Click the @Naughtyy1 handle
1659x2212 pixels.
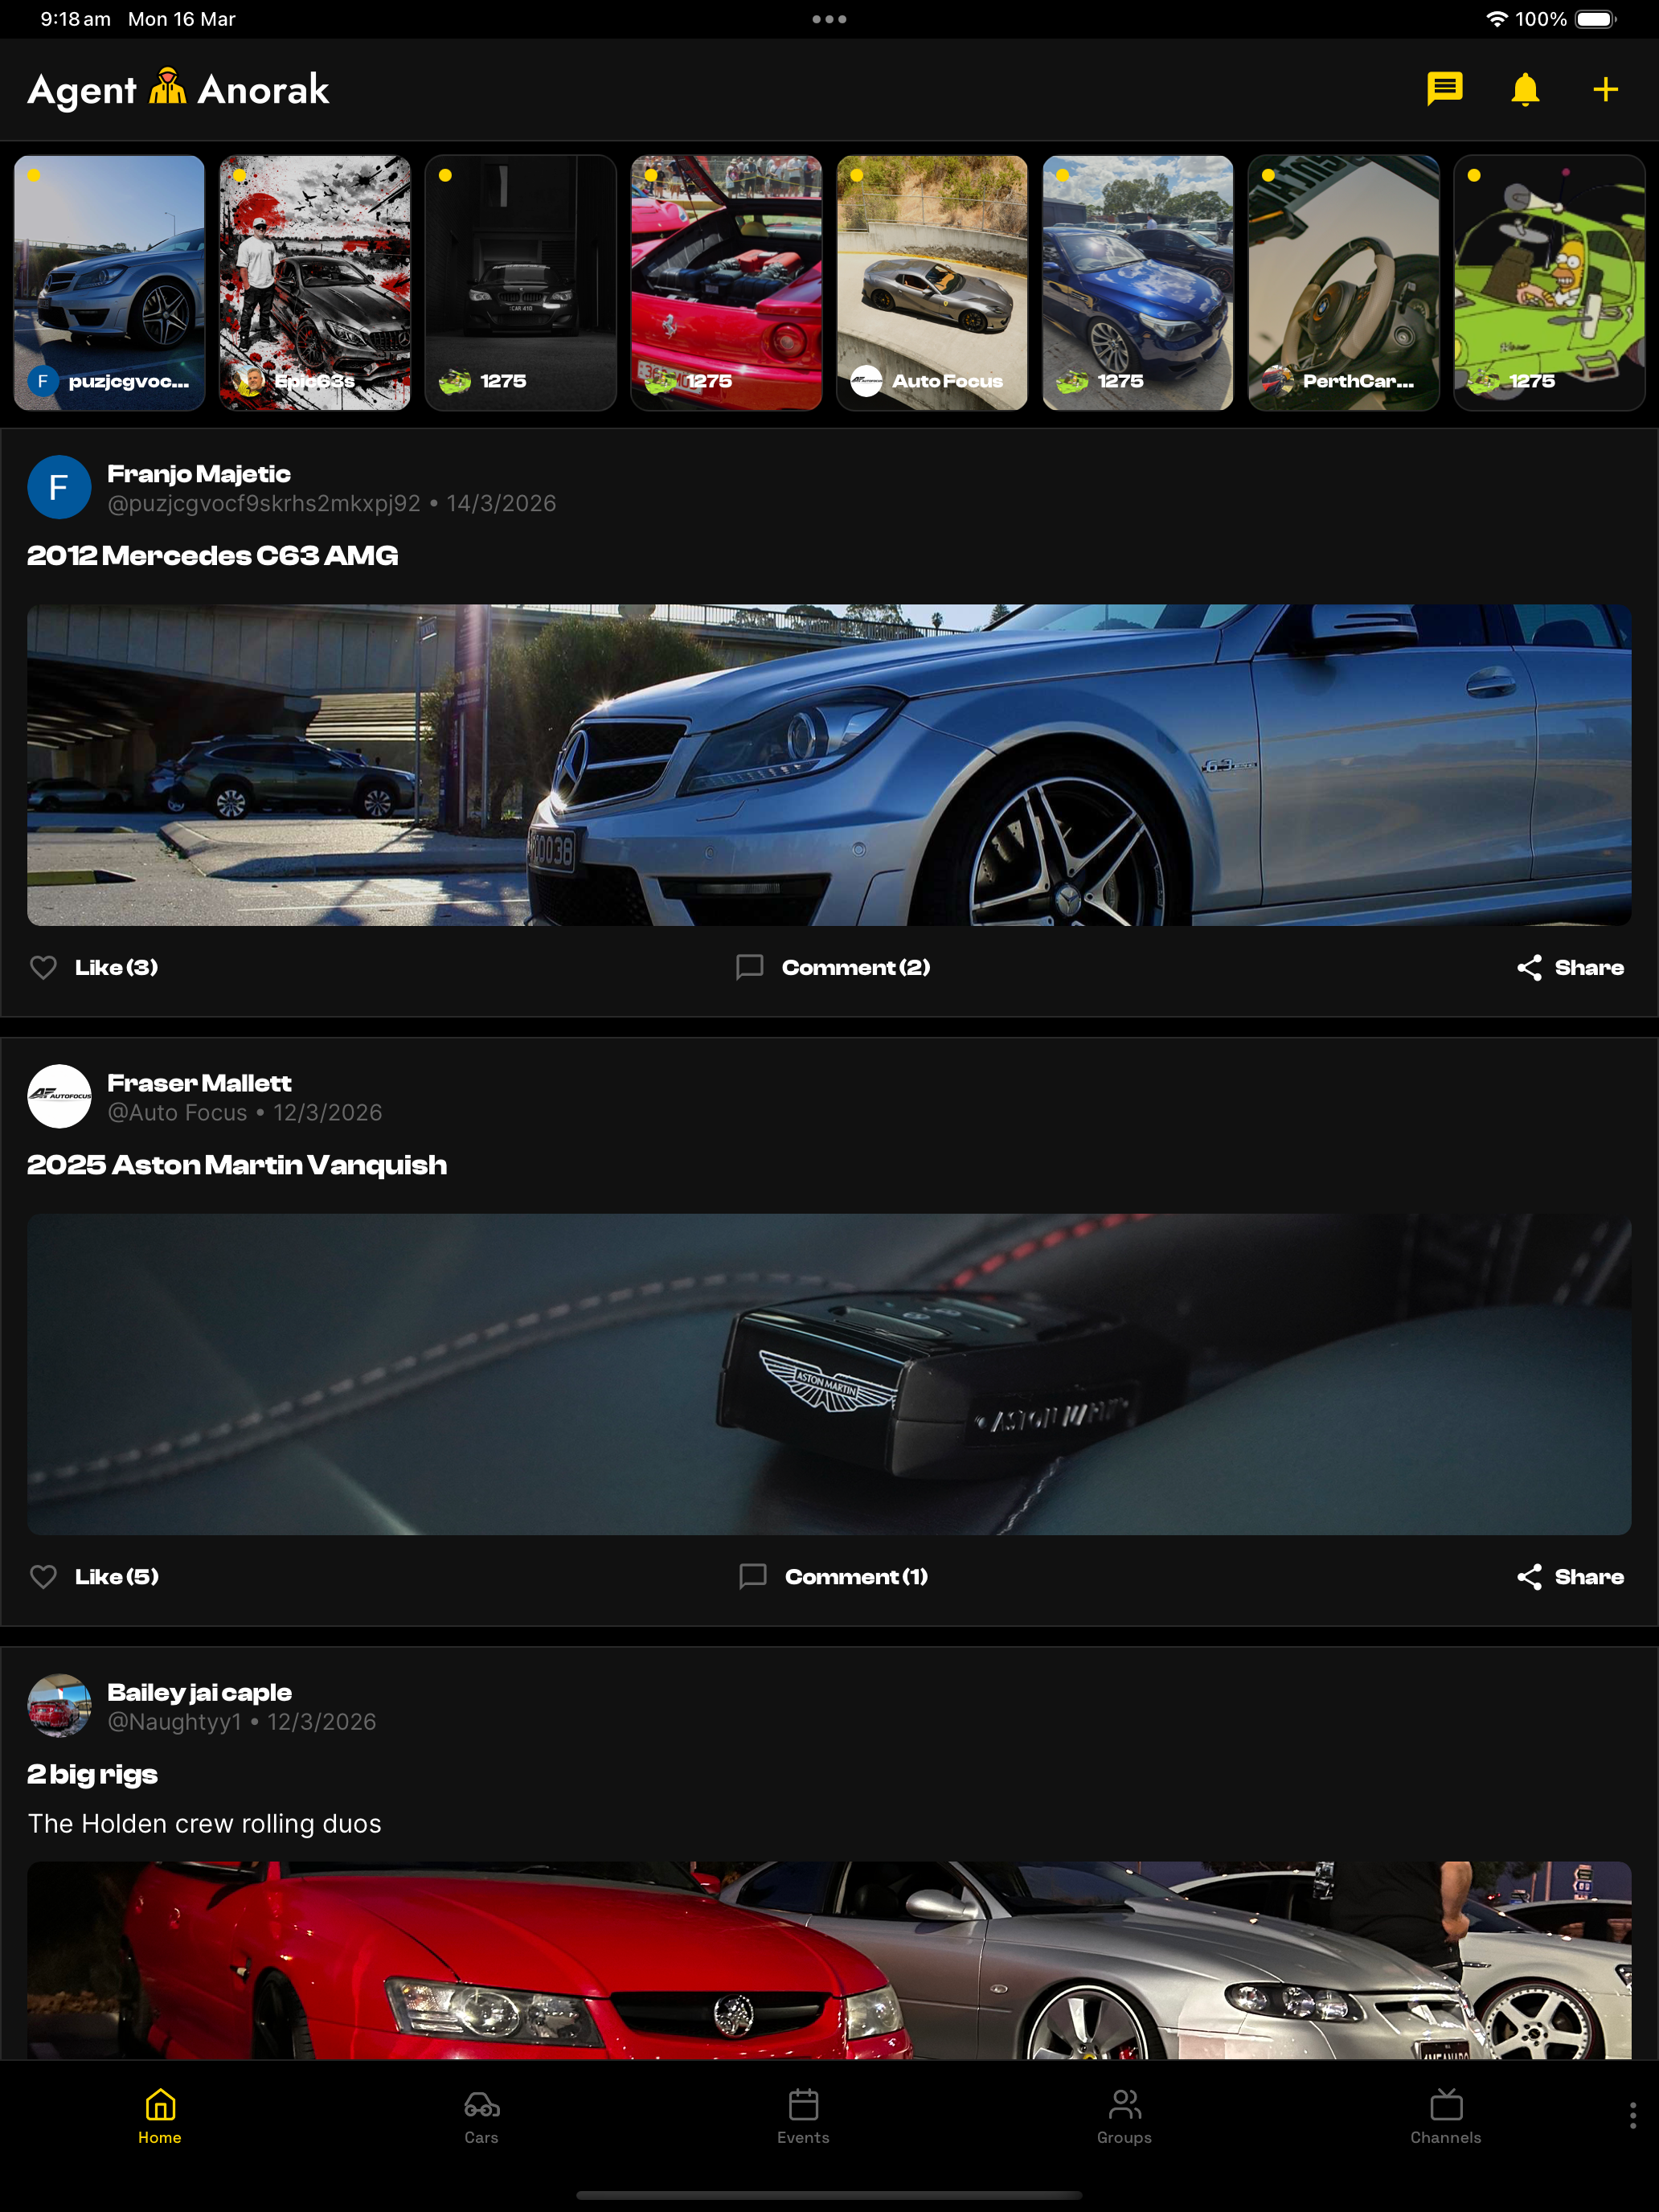174,1721
